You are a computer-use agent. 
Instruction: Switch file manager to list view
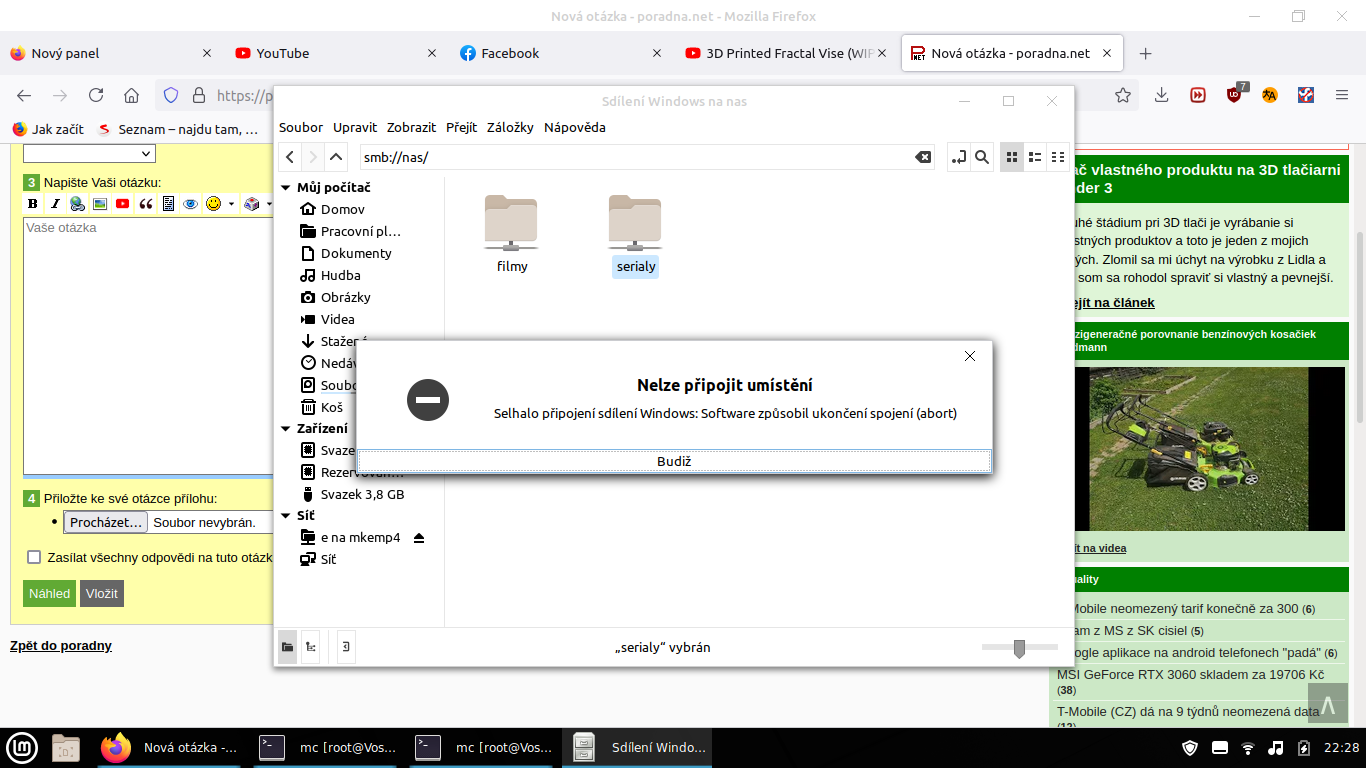coord(1035,157)
